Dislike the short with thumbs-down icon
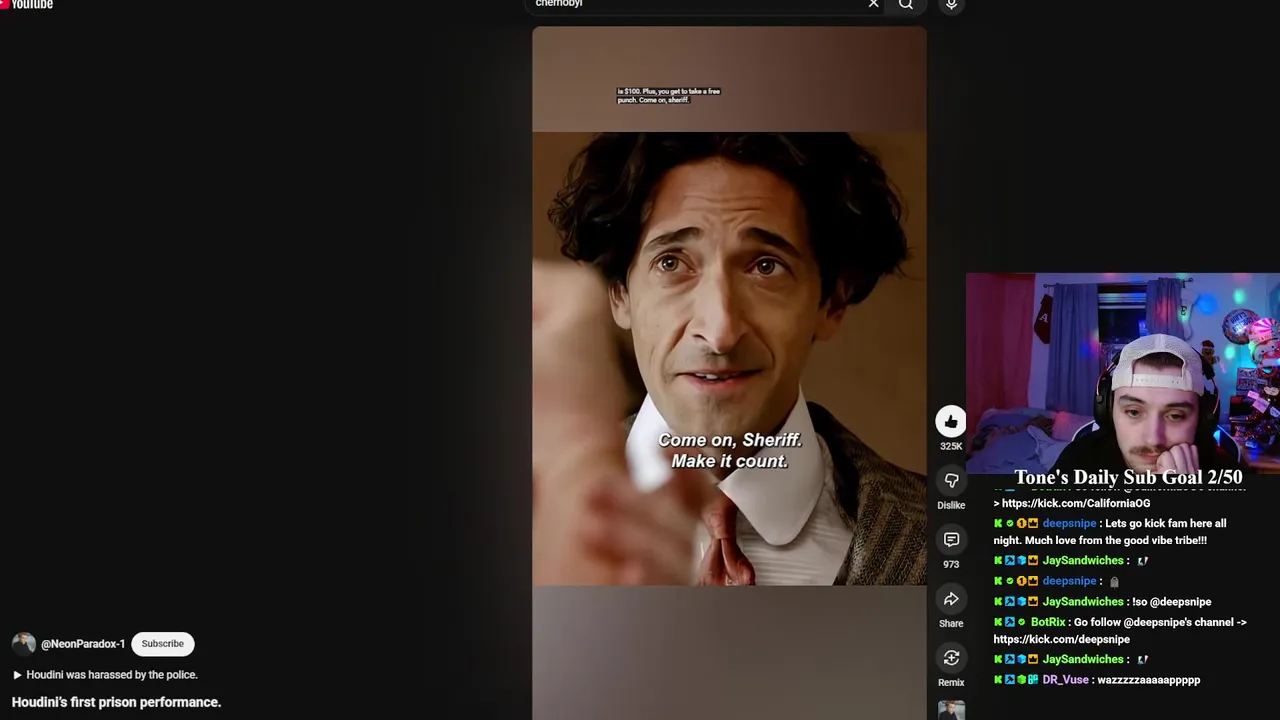The image size is (1280, 720). [x=951, y=481]
